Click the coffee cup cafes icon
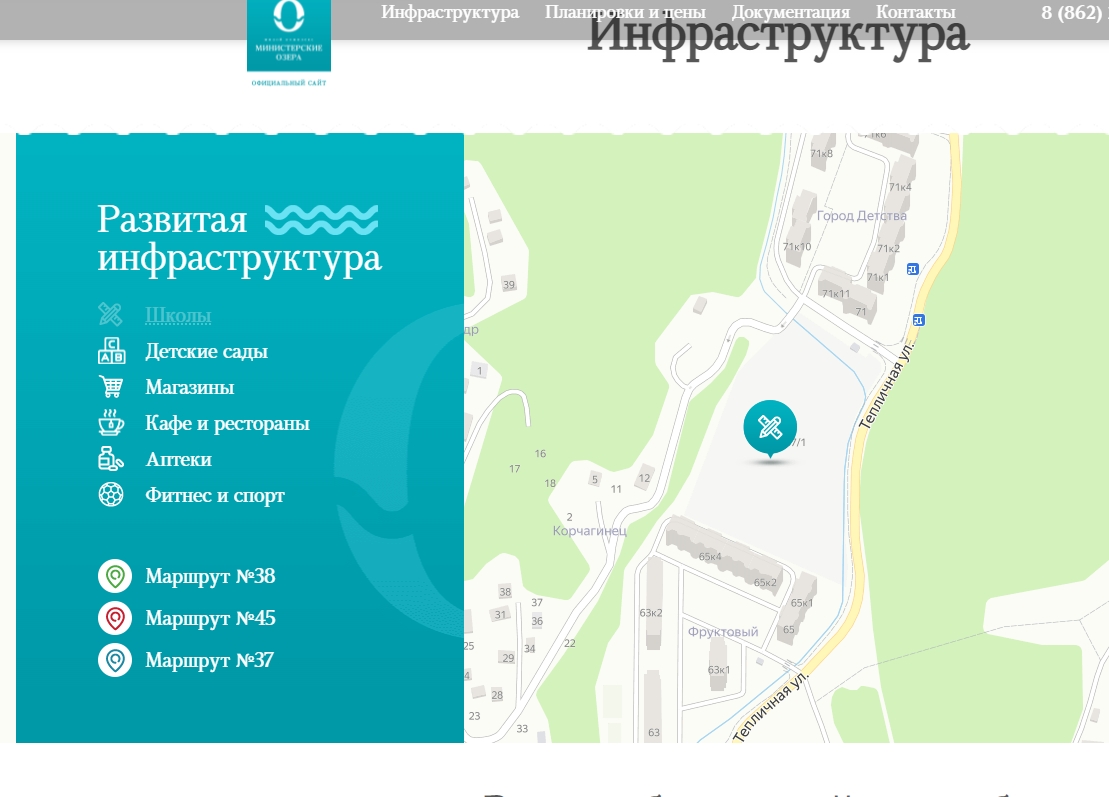This screenshot has width=1109, height=797. [111, 423]
